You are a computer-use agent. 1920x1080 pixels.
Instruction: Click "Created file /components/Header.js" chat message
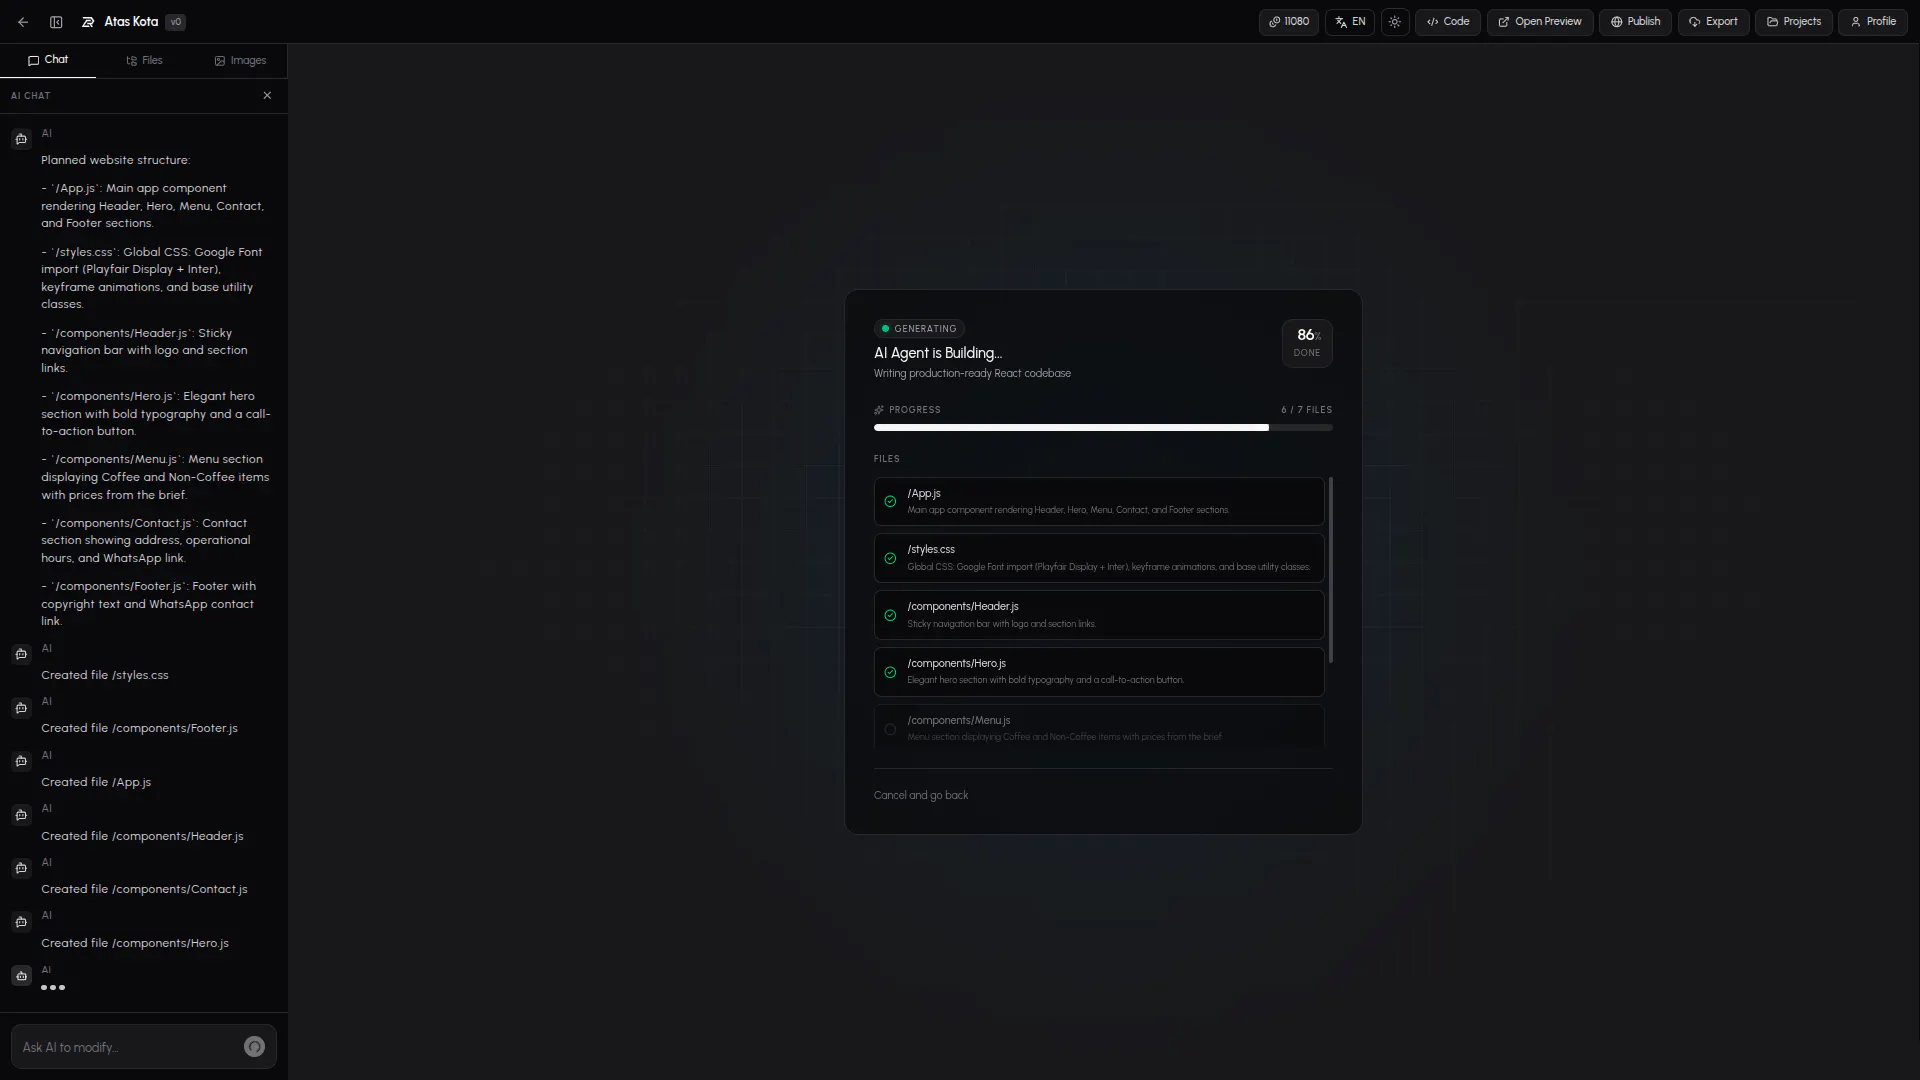pos(142,837)
